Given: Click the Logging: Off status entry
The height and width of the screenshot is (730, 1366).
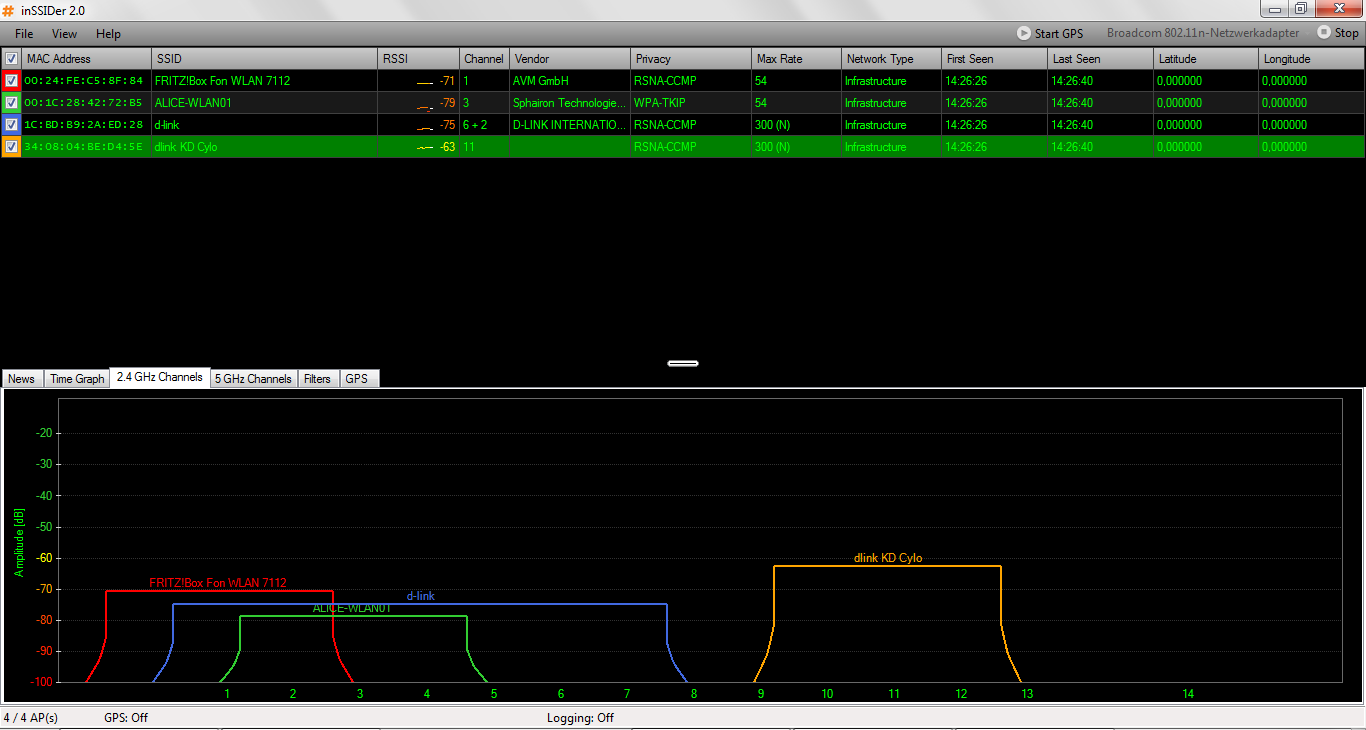Looking at the screenshot, I should 580,718.
